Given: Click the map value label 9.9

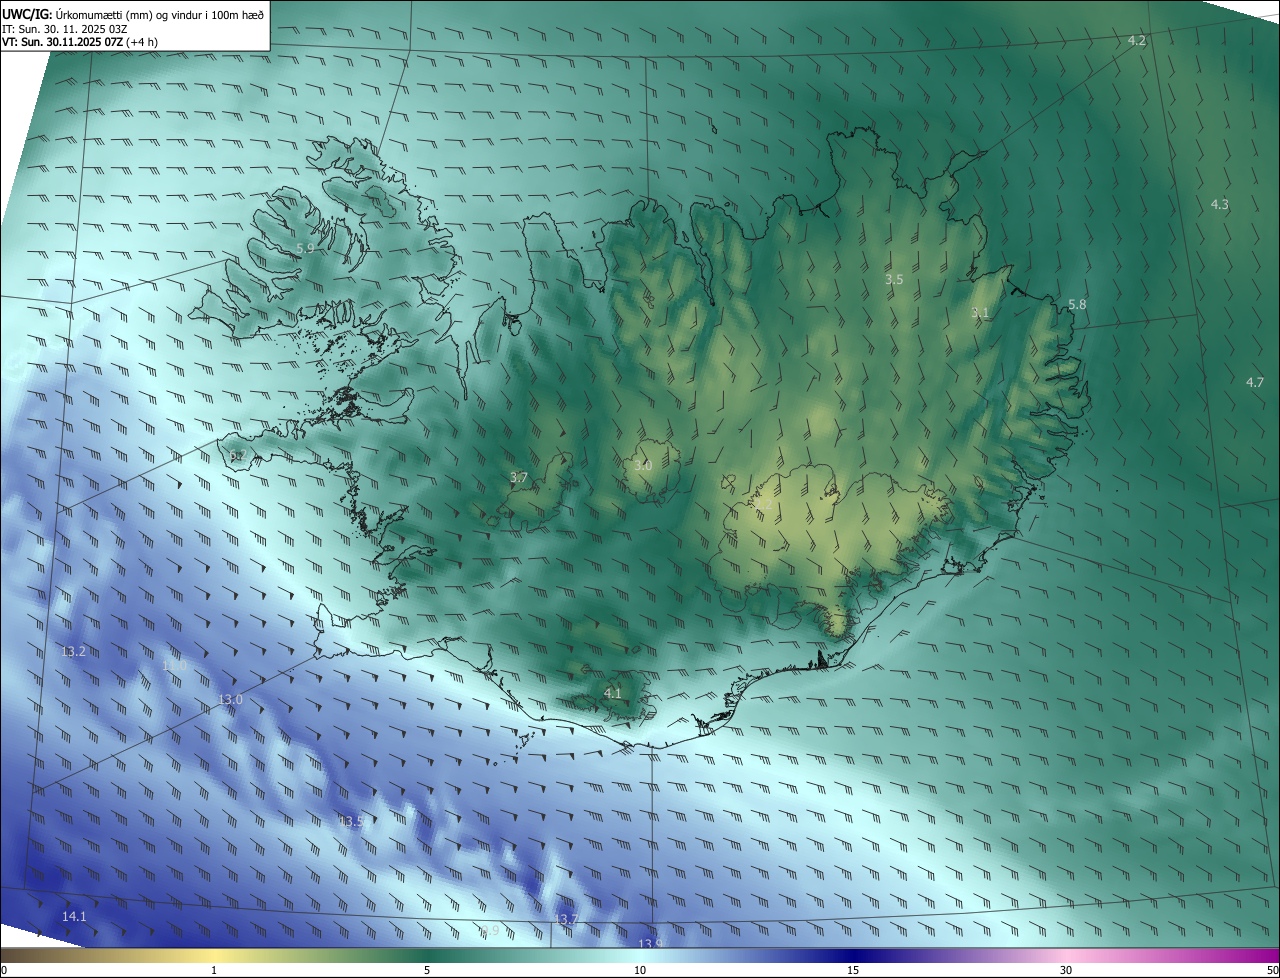Looking at the screenshot, I should tap(490, 931).
